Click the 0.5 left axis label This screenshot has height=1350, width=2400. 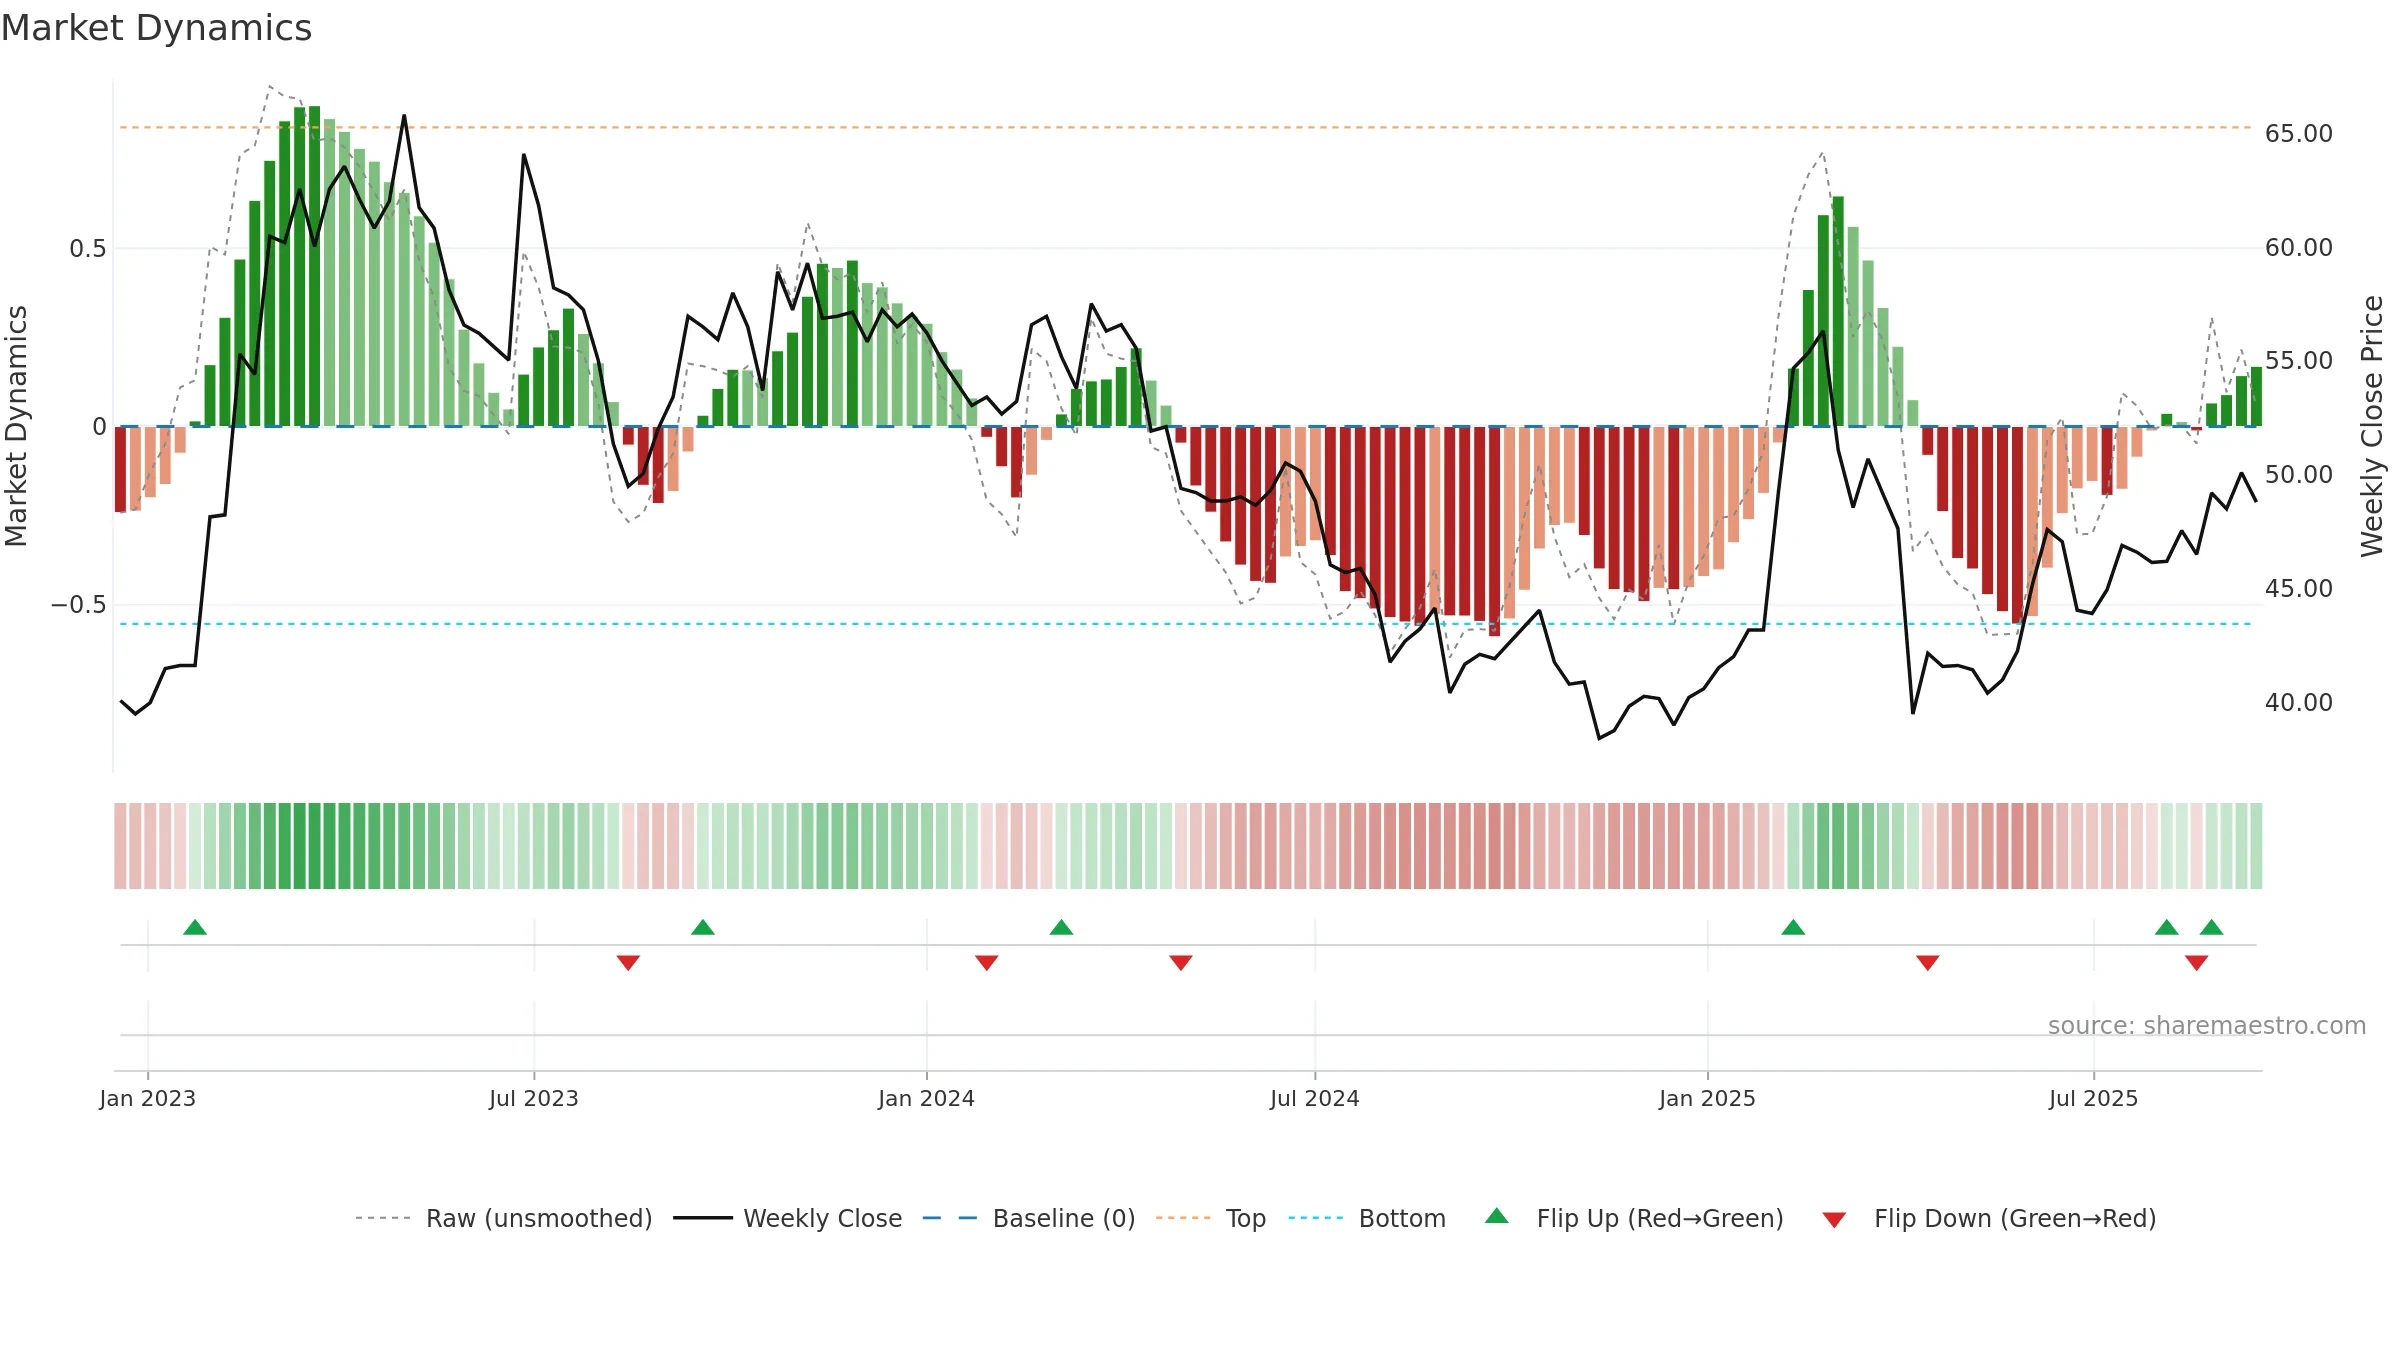[88, 248]
